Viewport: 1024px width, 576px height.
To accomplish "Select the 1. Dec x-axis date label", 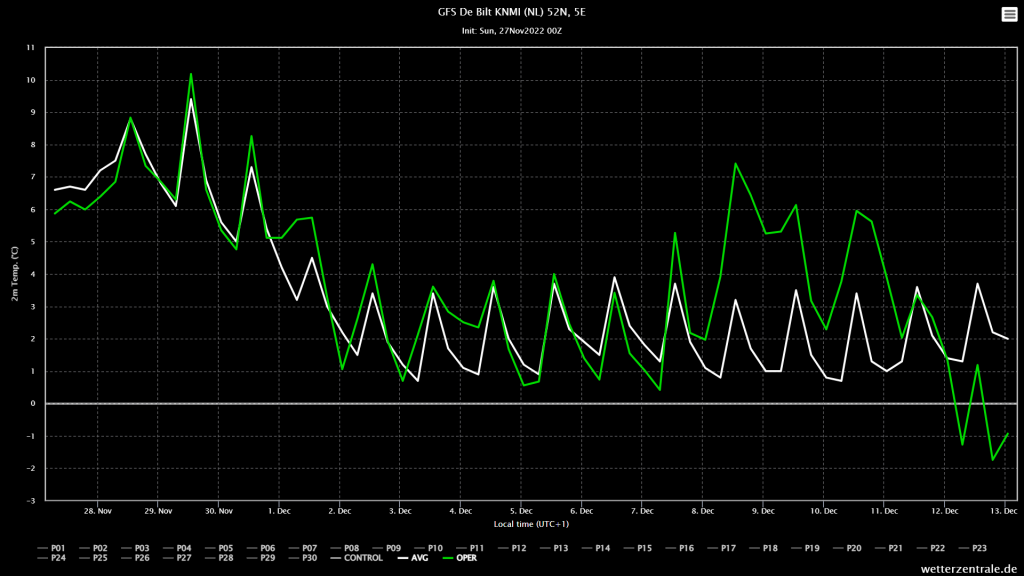I will point(279,511).
